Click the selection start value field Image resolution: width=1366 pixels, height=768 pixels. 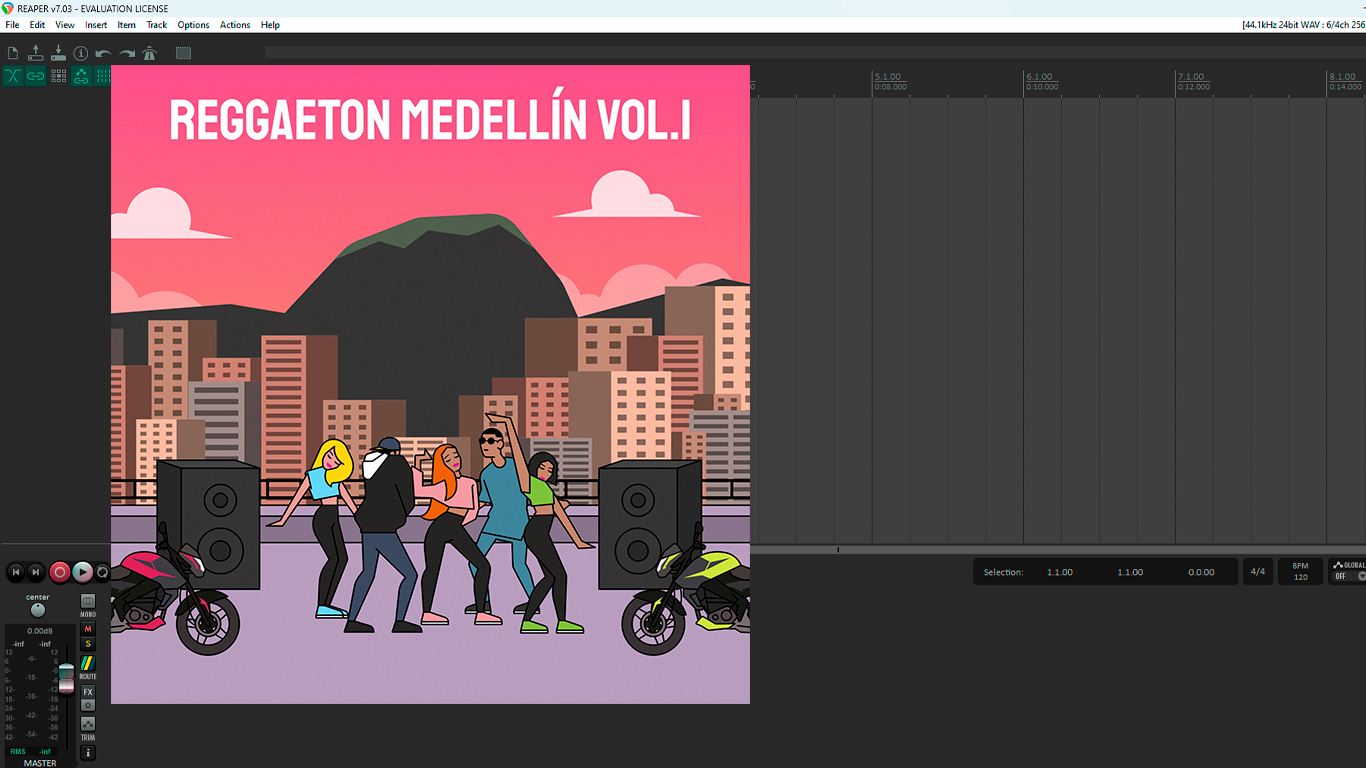pyautogui.click(x=1060, y=572)
